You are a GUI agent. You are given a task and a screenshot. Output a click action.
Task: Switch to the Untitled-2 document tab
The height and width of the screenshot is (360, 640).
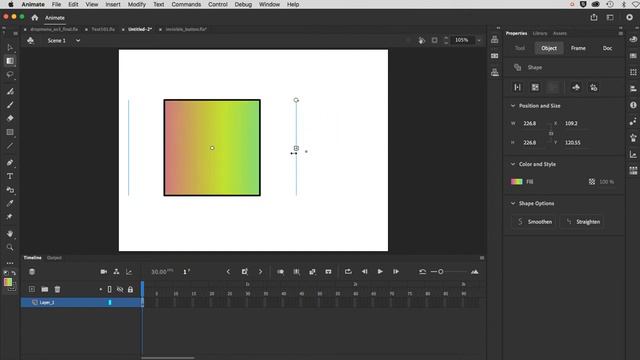[140, 29]
